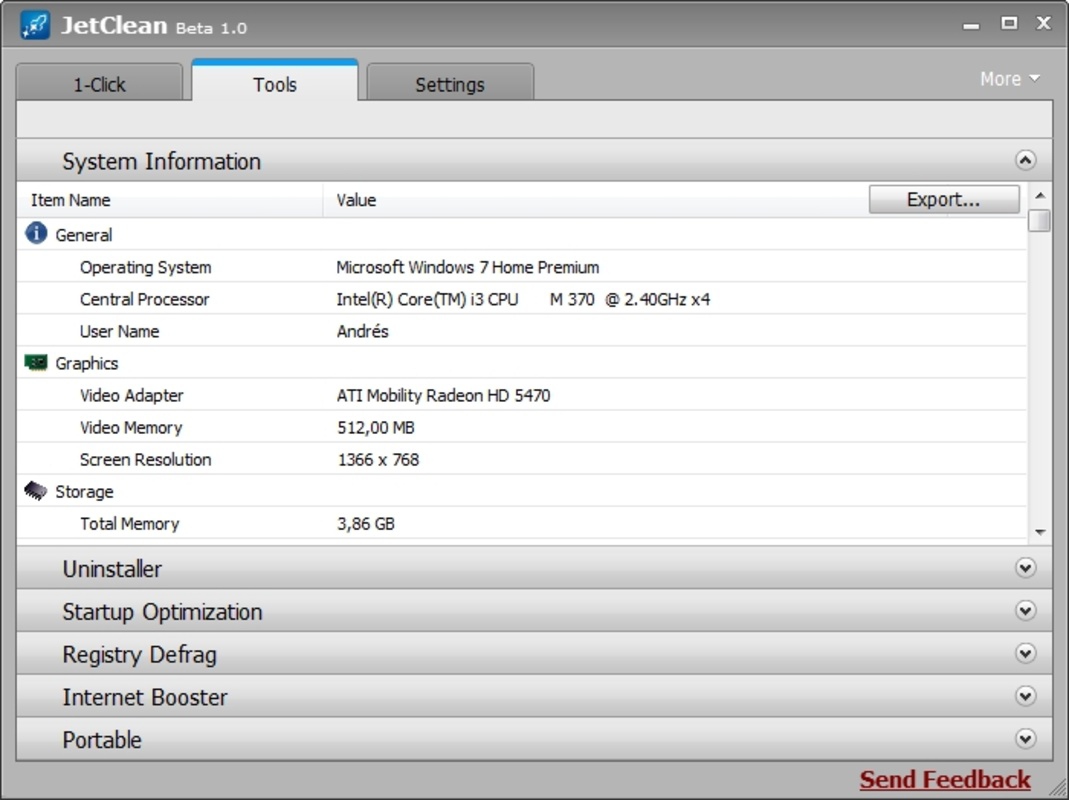Select the Video Memory row label

(x=131, y=427)
